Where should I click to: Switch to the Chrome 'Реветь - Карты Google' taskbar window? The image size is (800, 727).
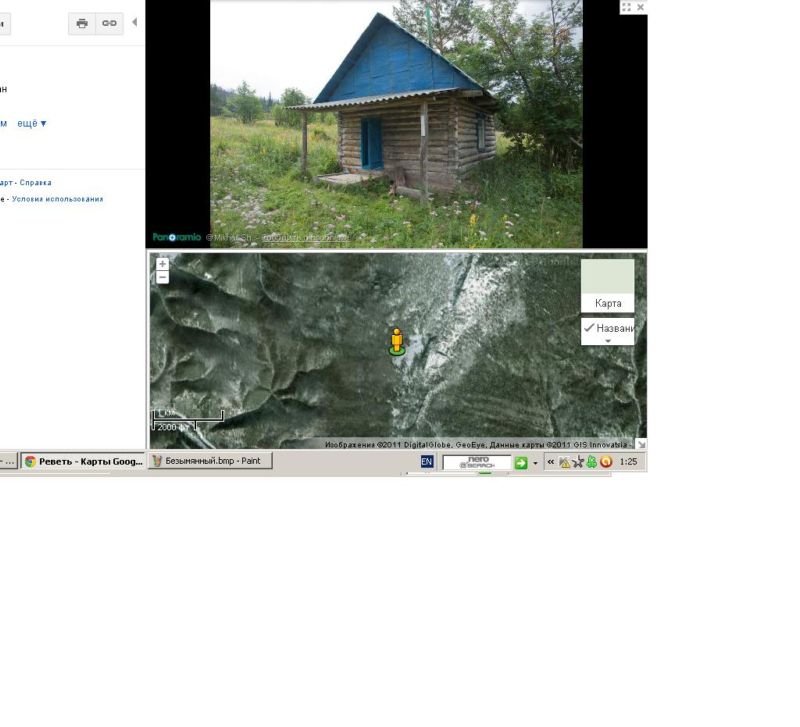(83, 461)
